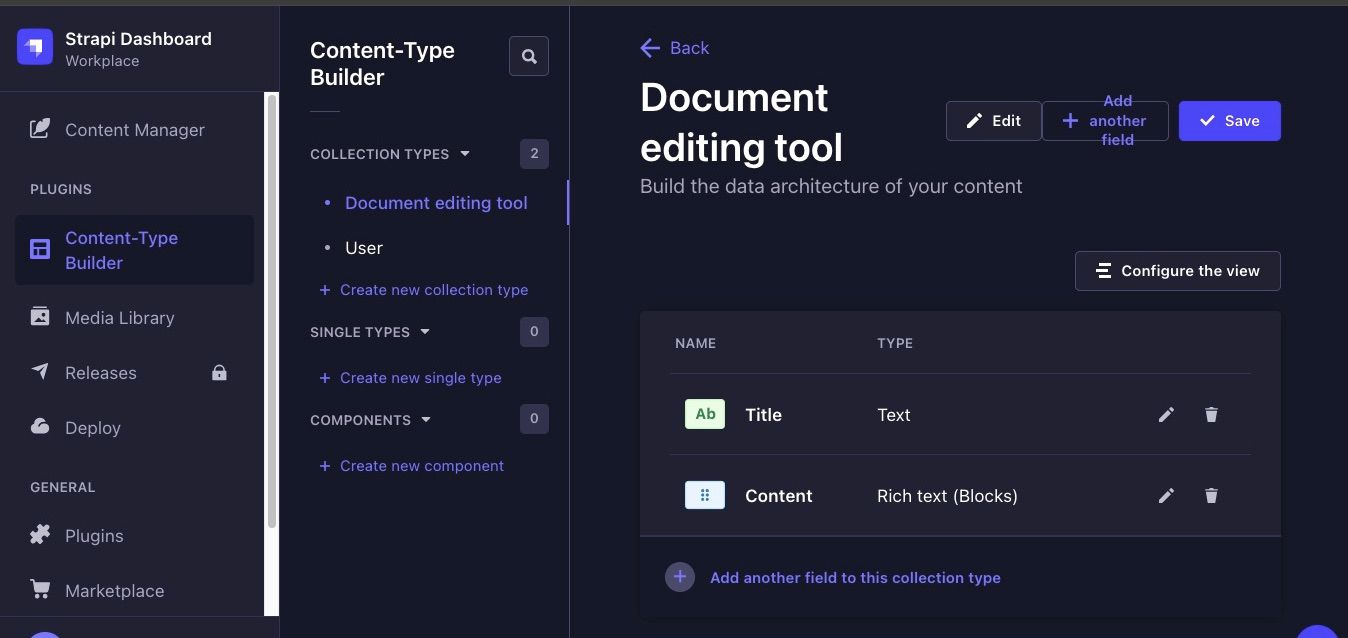Click the Deploy cloud icon

point(40,427)
